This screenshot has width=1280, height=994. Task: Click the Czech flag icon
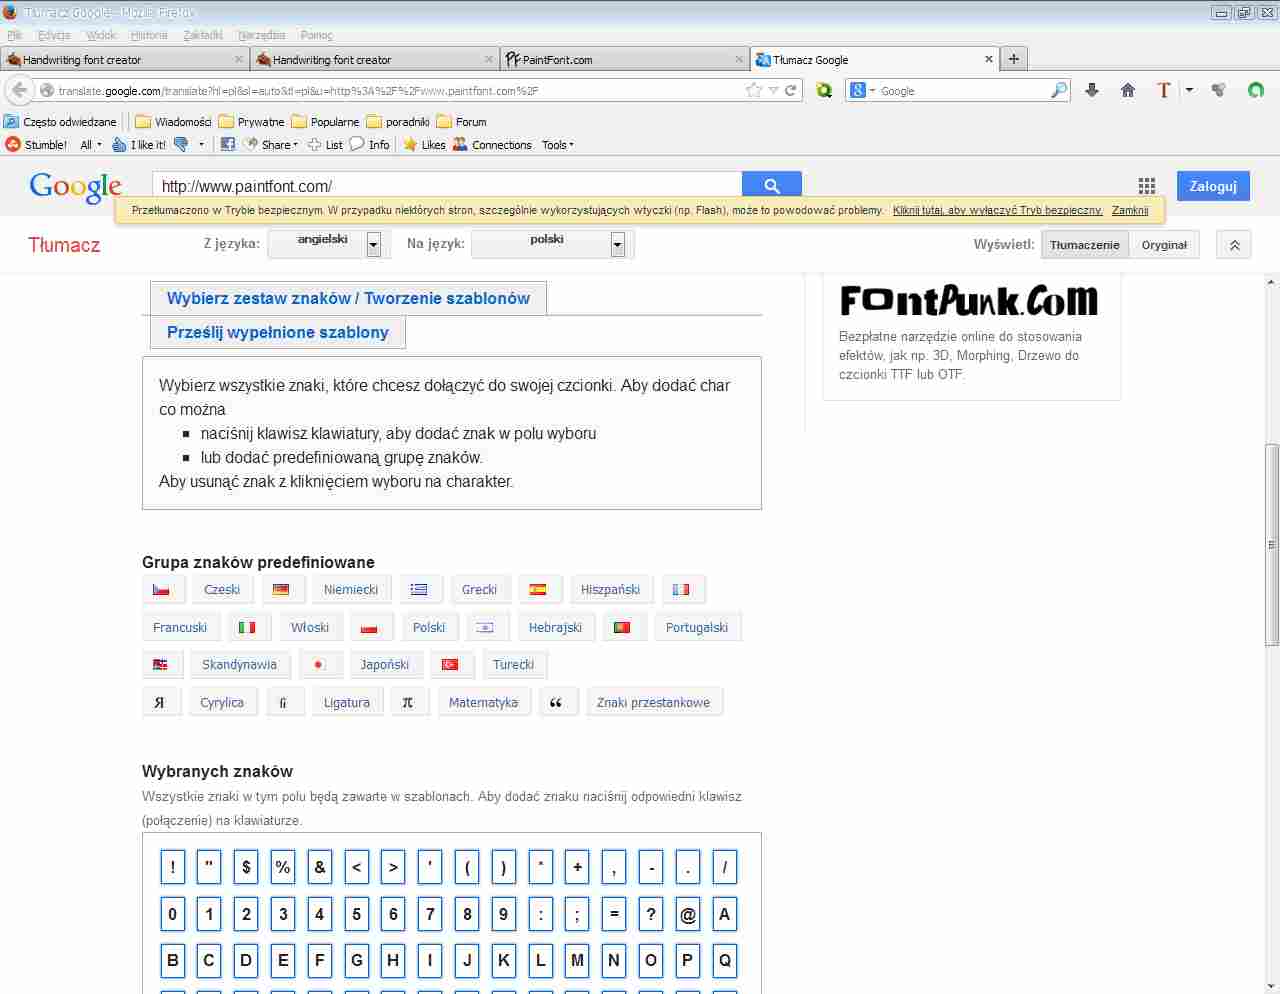tap(161, 590)
